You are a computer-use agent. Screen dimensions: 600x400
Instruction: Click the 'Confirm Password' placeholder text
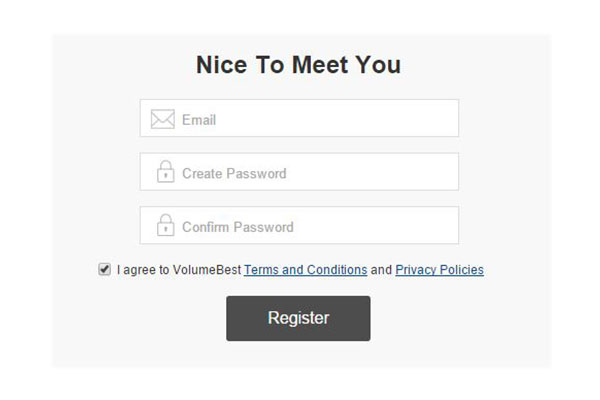pyautogui.click(x=238, y=227)
